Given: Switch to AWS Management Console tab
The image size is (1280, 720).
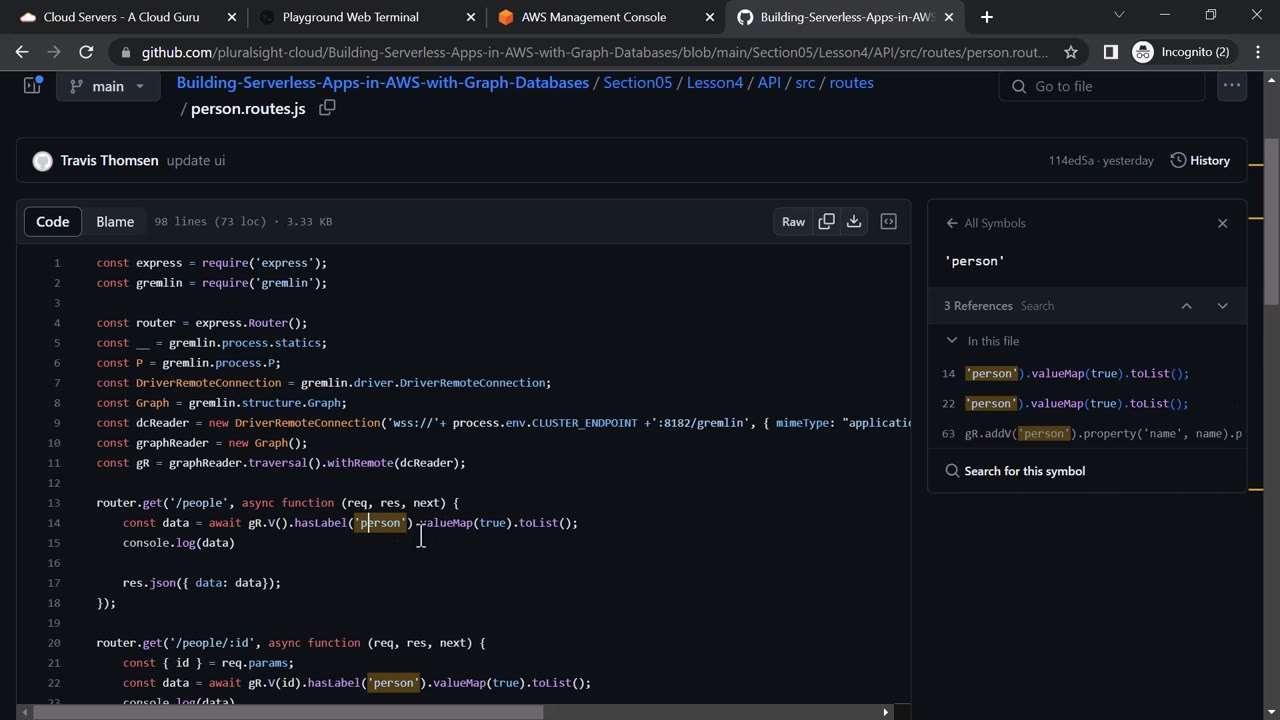Looking at the screenshot, I should (593, 17).
